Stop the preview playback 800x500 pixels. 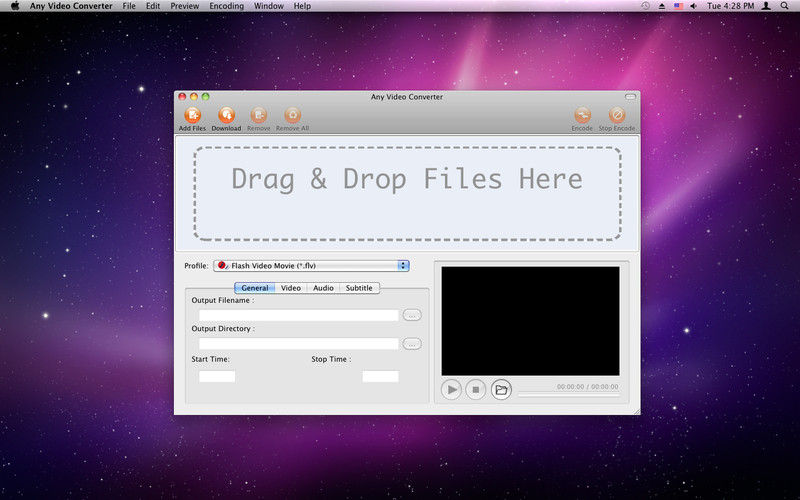(476, 389)
